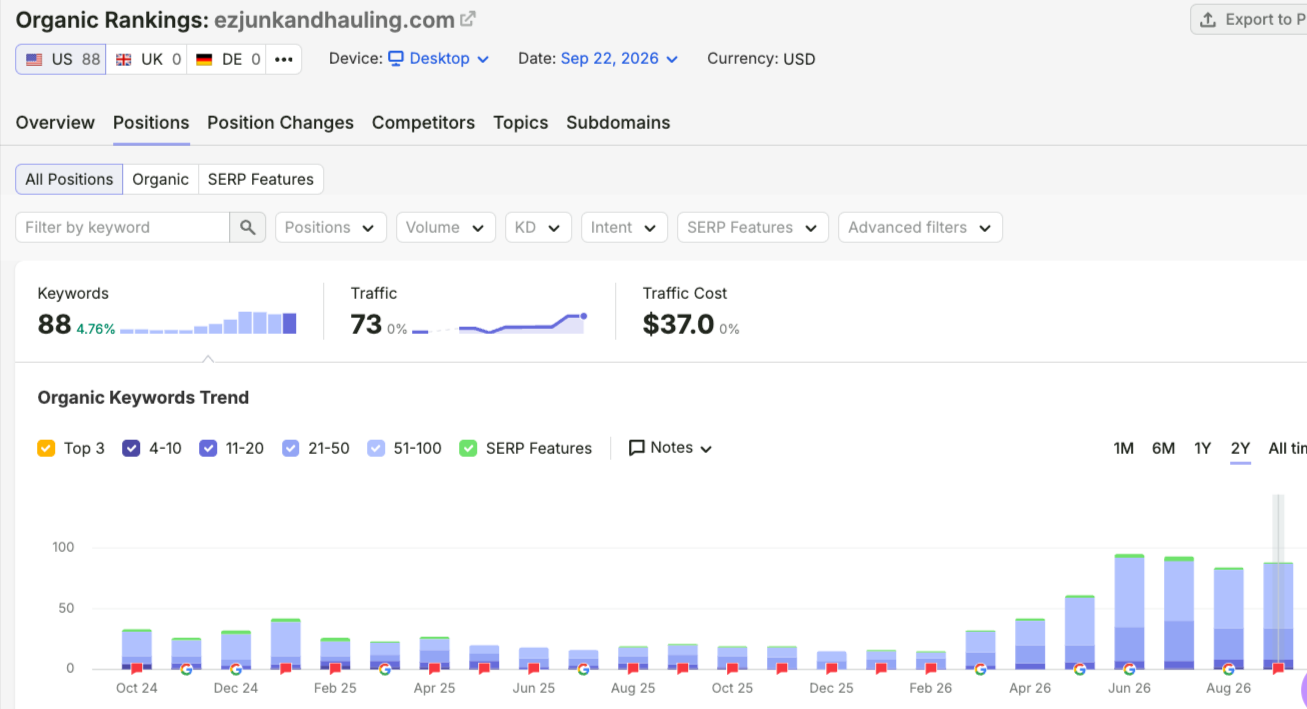Expand the Volume filter dropdown
The width and height of the screenshot is (1307, 709).
click(446, 227)
